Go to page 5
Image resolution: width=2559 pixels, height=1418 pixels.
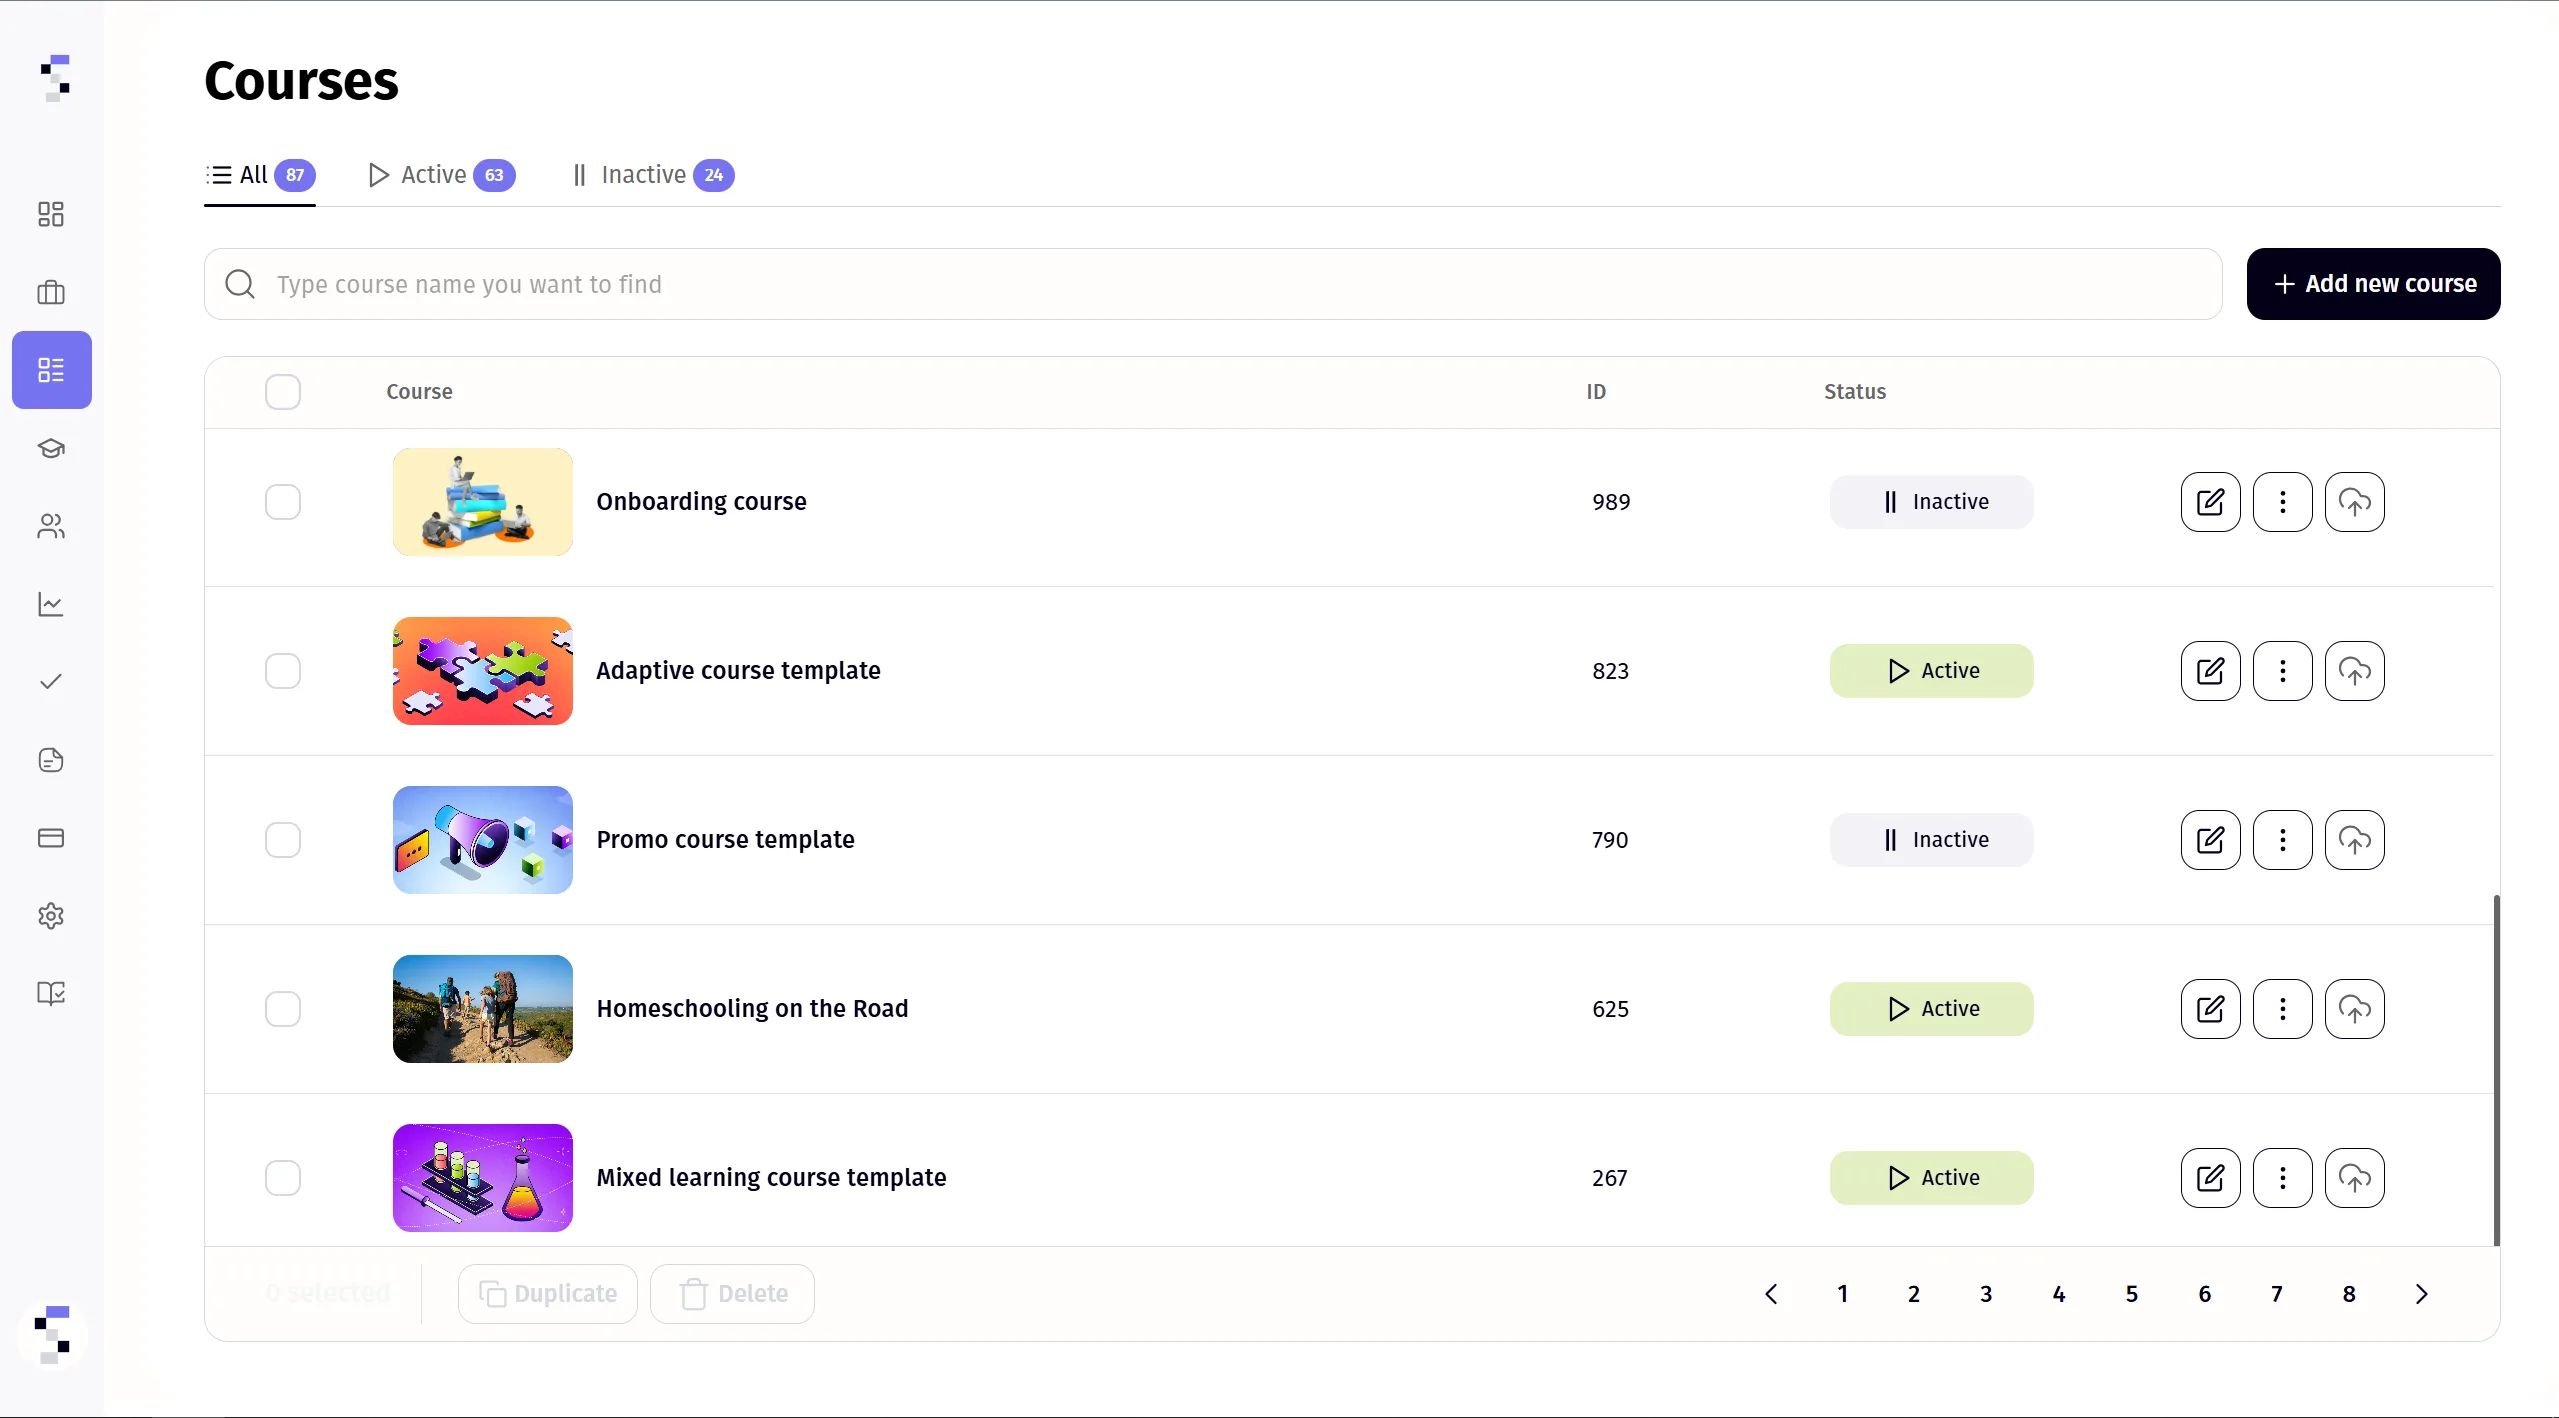2132,1294
